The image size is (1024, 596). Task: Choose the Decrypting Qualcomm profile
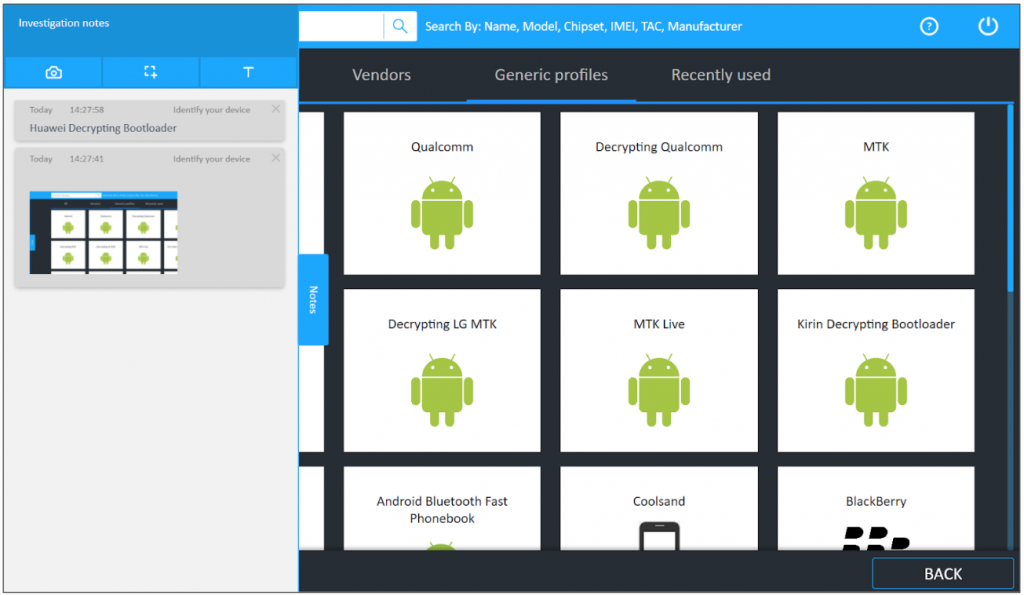click(659, 193)
